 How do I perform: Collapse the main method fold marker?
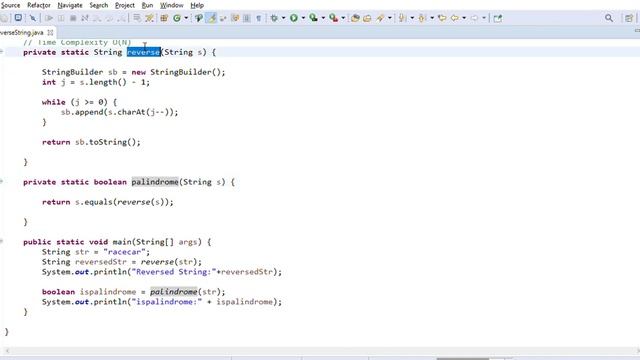tap(2, 241)
